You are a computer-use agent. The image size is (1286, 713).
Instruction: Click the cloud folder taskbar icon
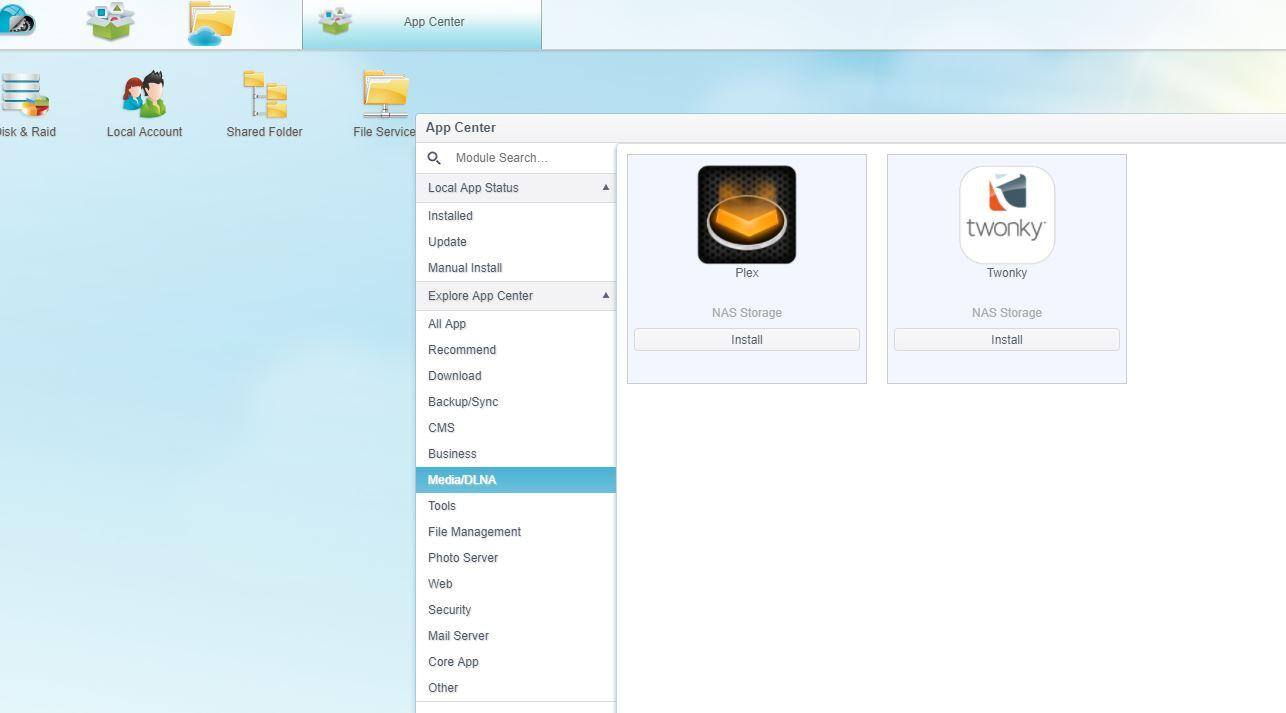coord(211,23)
